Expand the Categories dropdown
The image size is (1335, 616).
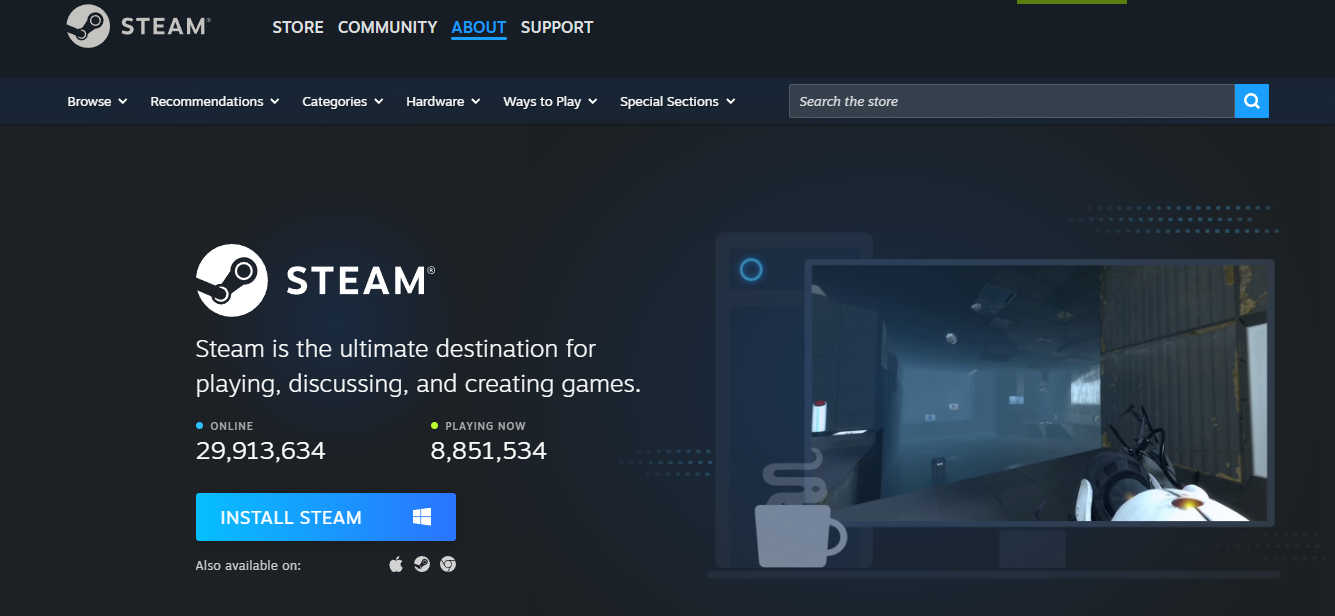[x=342, y=101]
